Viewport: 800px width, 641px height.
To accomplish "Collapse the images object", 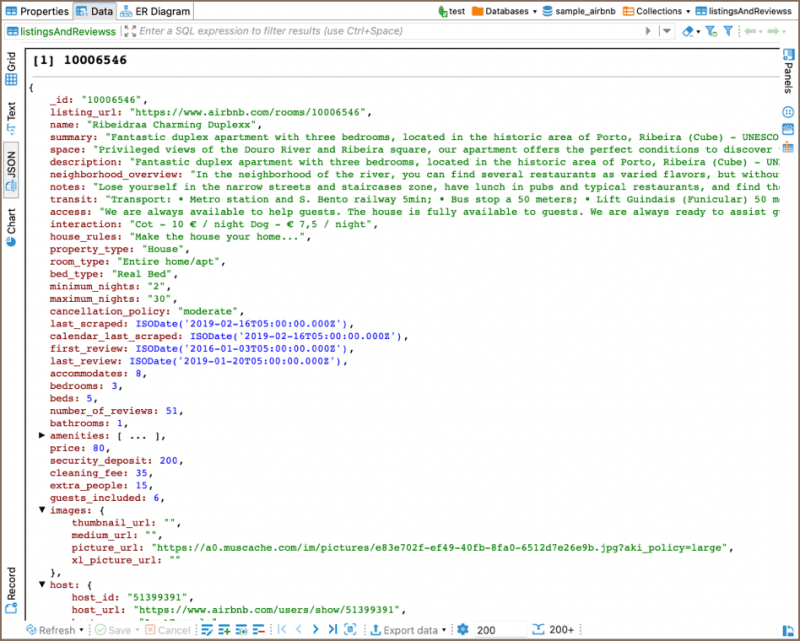I will coord(42,510).
